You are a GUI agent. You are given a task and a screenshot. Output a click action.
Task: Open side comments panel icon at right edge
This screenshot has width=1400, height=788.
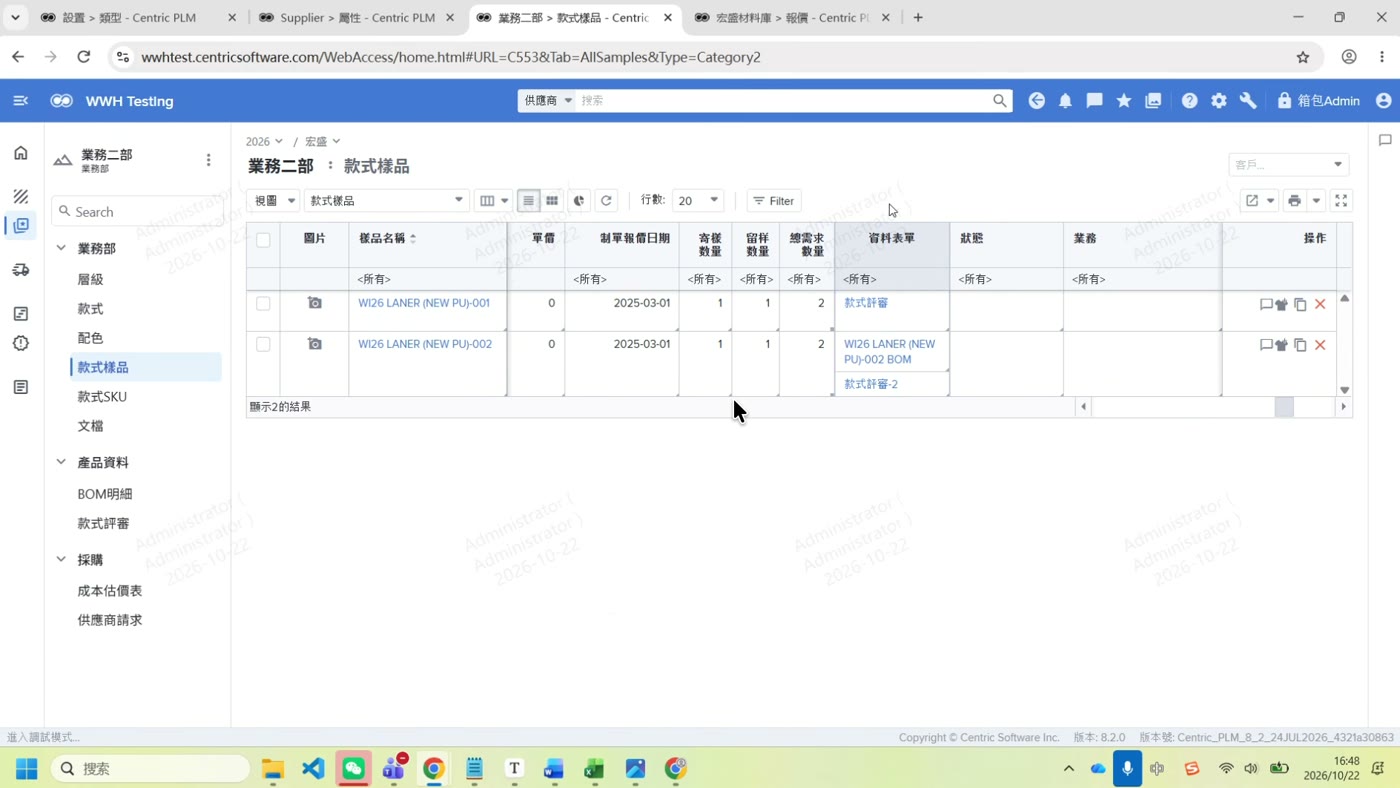point(1385,140)
